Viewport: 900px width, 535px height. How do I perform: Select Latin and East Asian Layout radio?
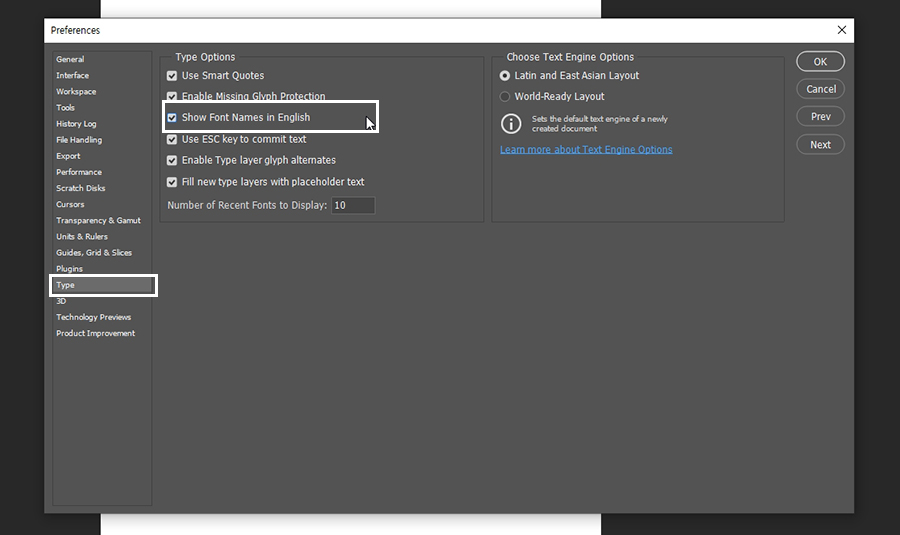click(505, 76)
